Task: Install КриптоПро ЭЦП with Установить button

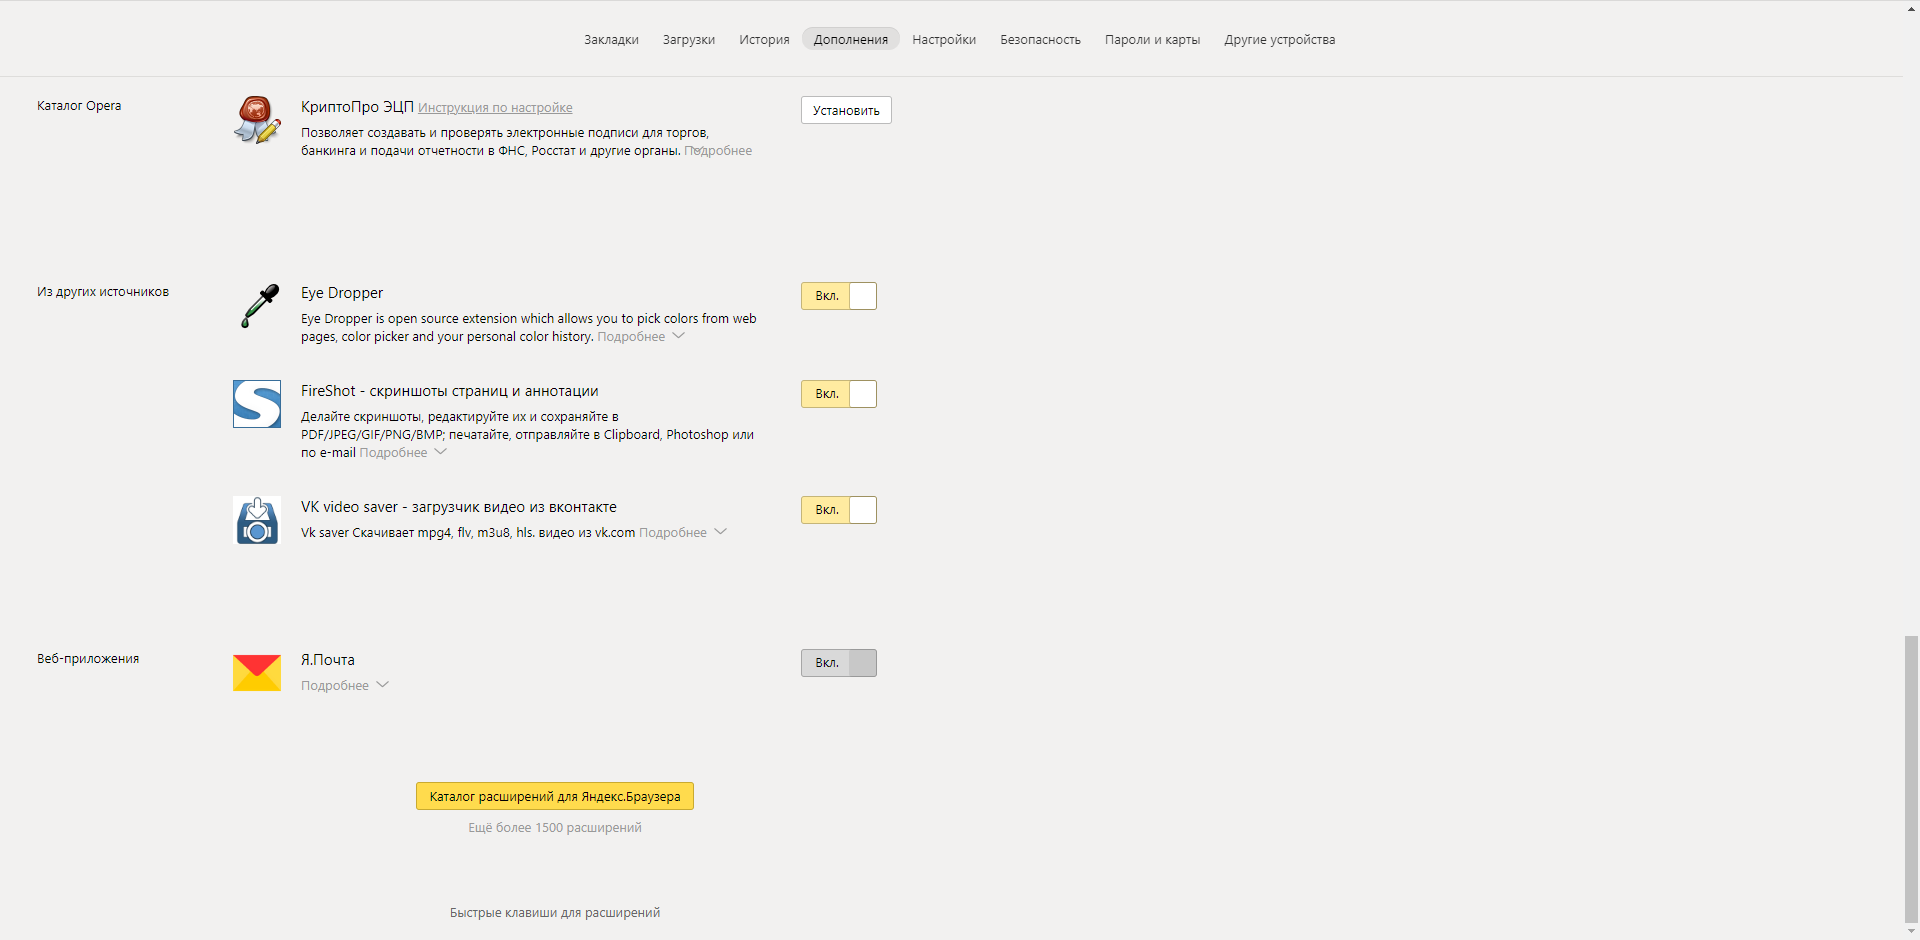Action: coord(846,110)
